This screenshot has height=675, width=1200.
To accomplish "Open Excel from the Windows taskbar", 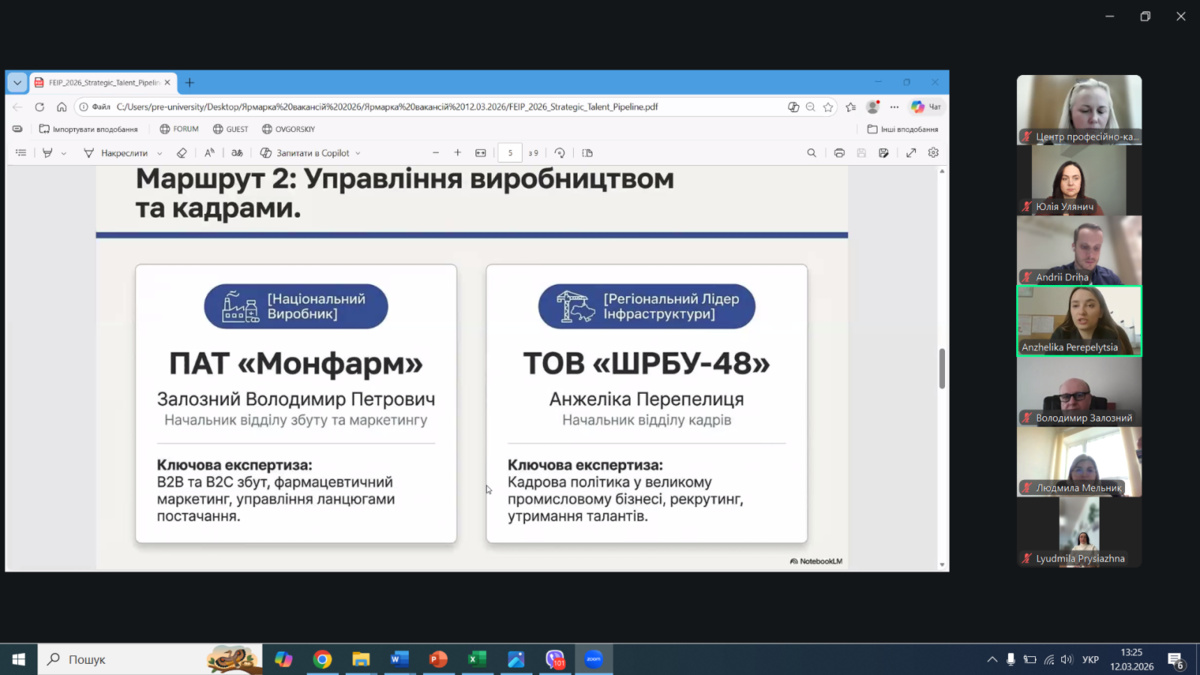I will click(x=477, y=659).
